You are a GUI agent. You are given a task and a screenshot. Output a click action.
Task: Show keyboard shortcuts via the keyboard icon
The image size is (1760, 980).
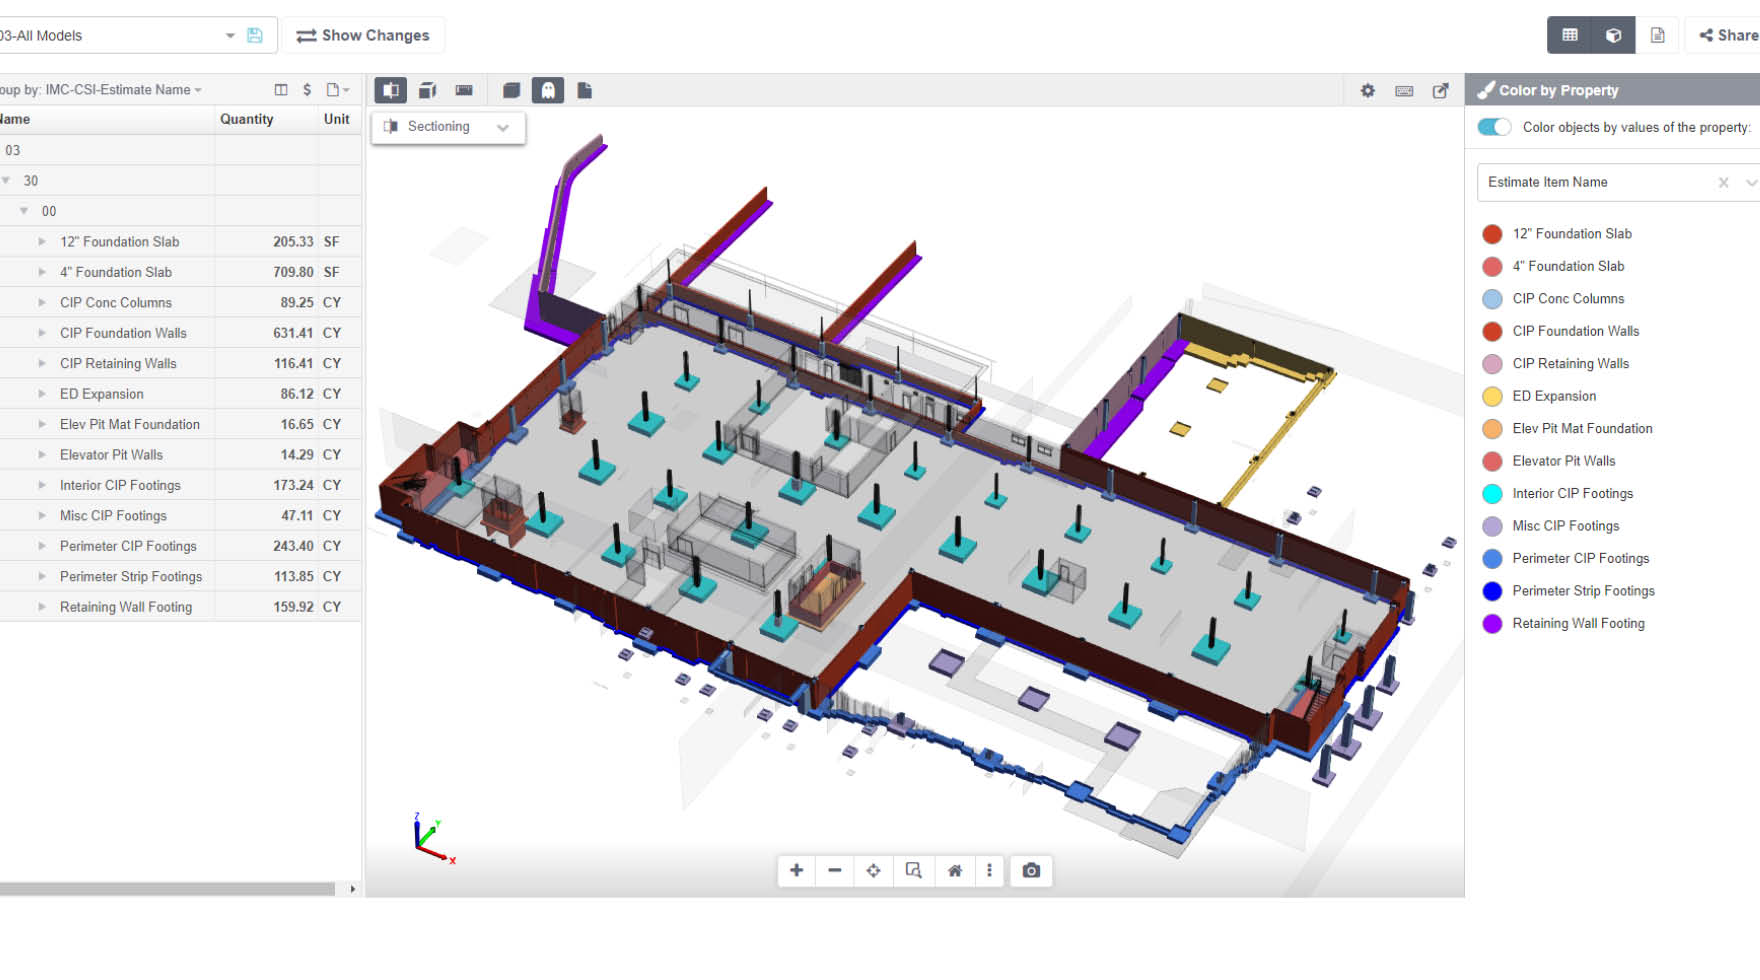pos(1404,90)
